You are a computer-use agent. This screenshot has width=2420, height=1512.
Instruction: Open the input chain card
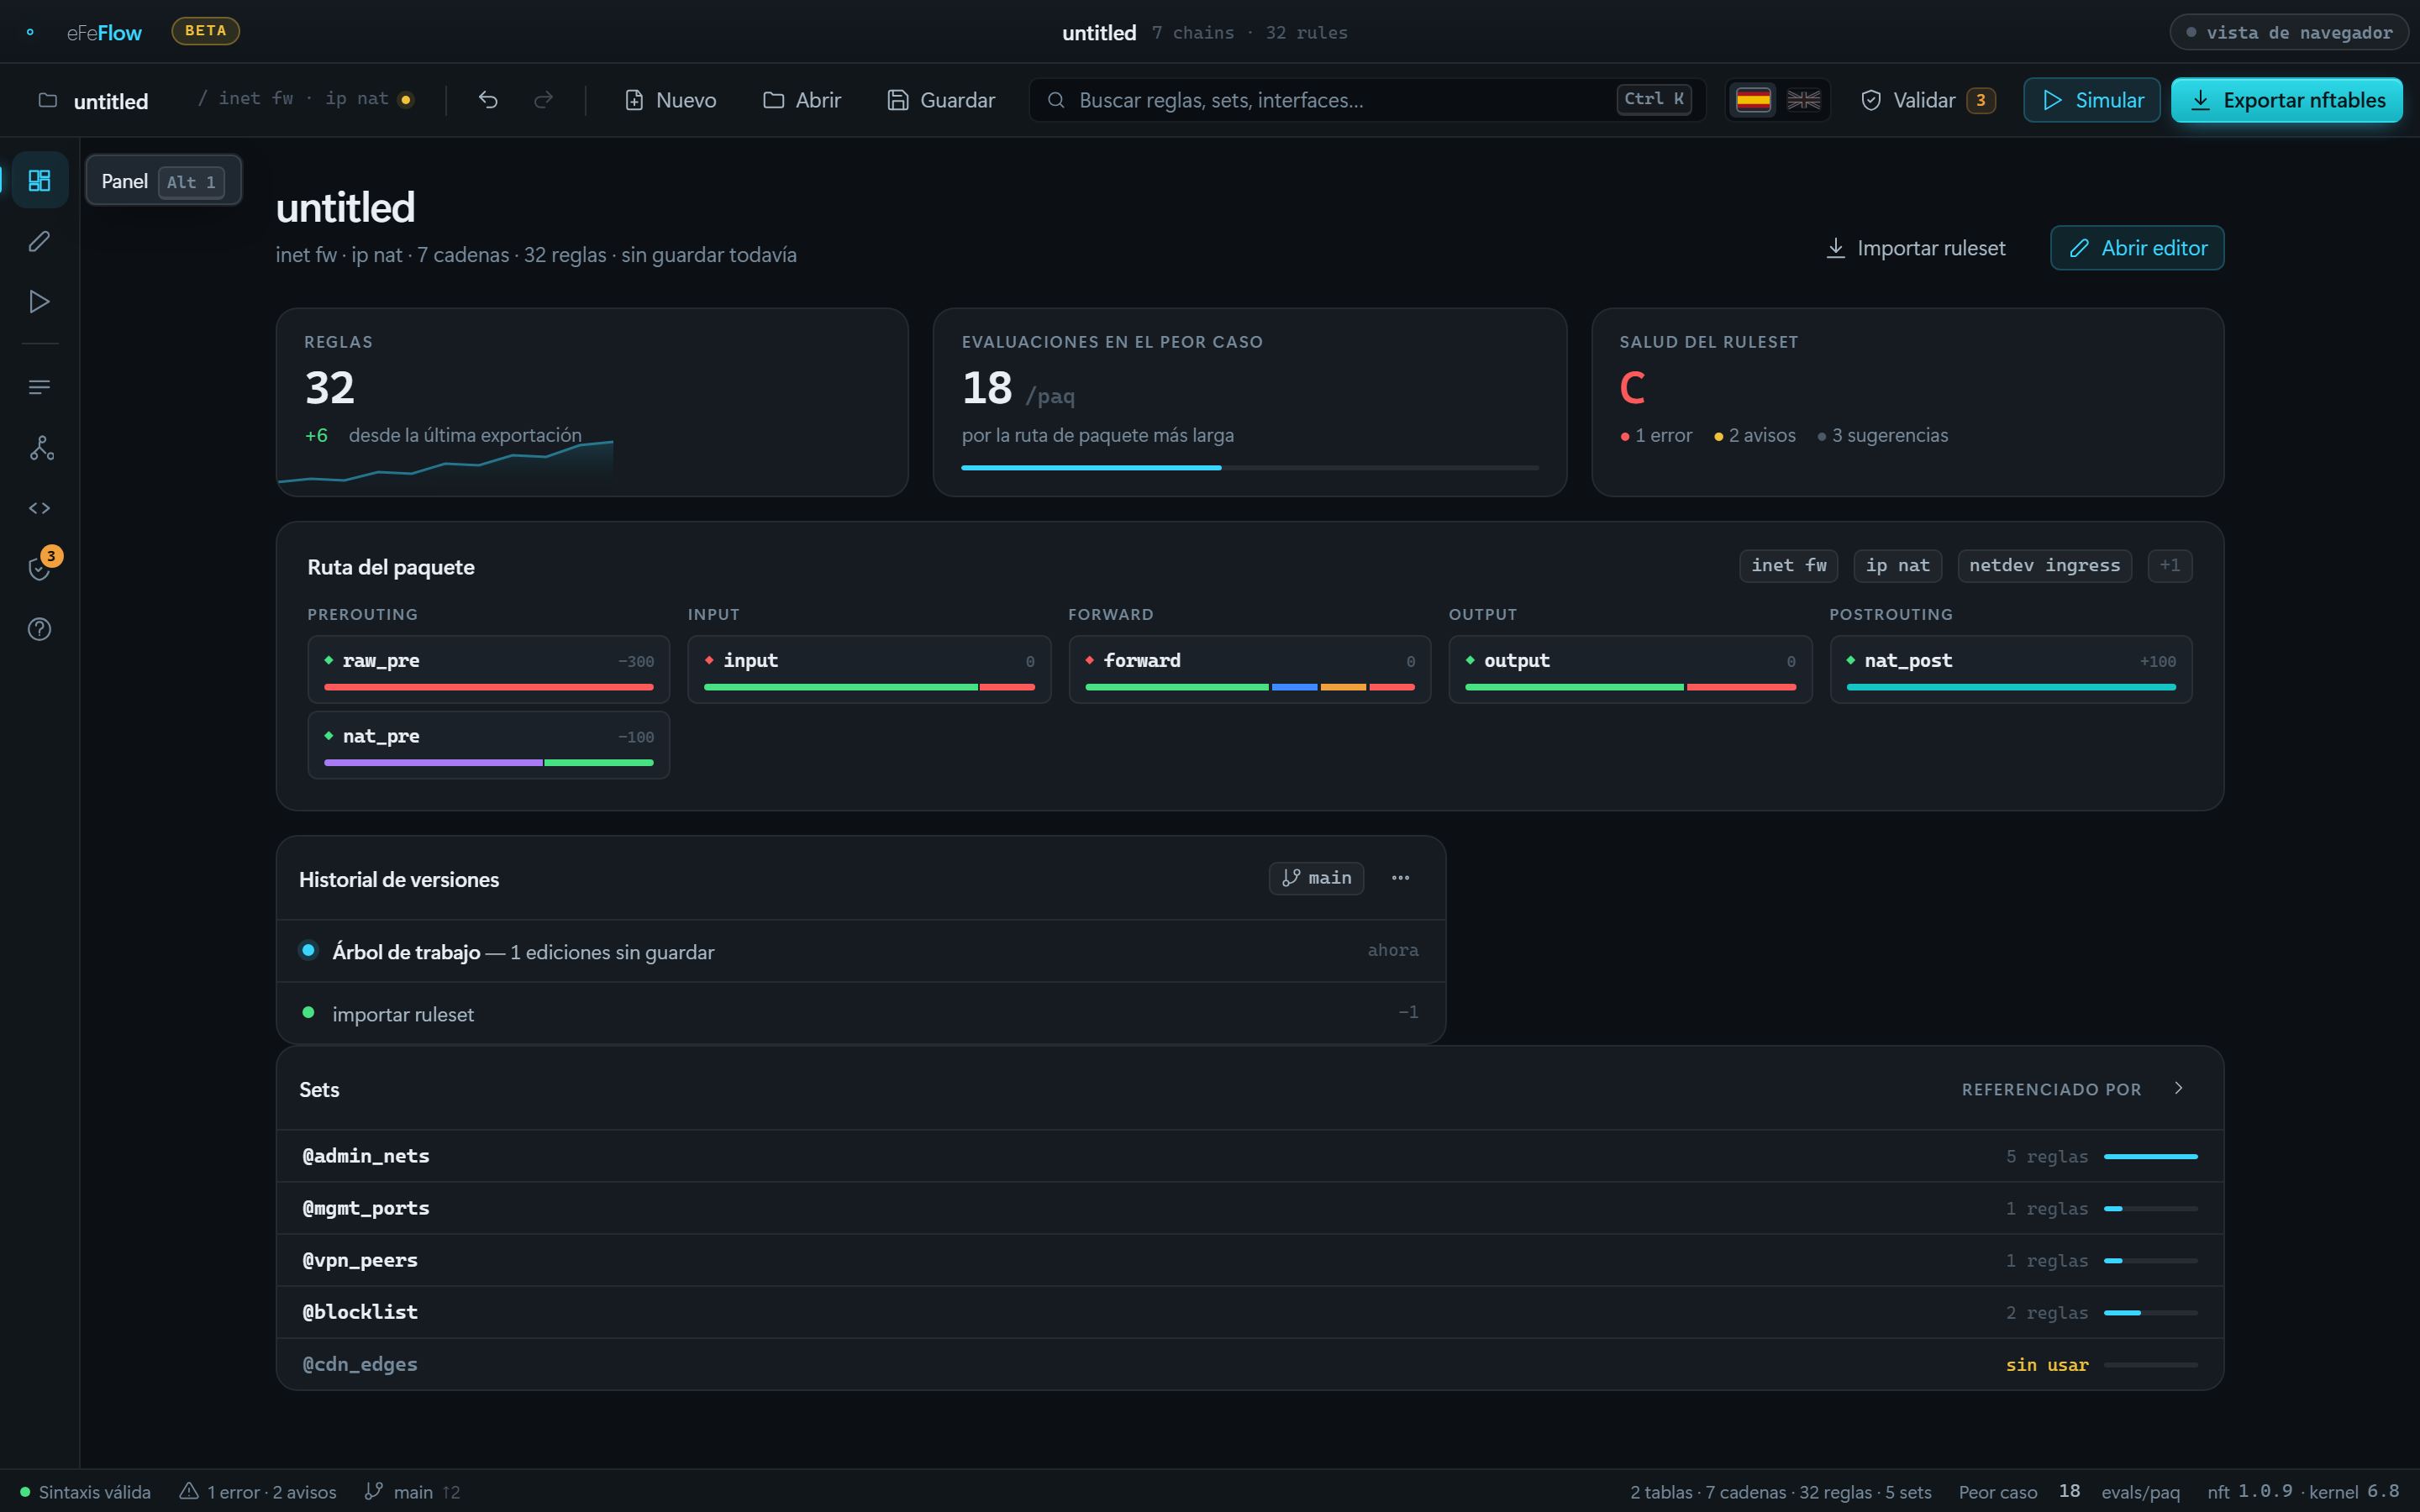click(x=869, y=669)
